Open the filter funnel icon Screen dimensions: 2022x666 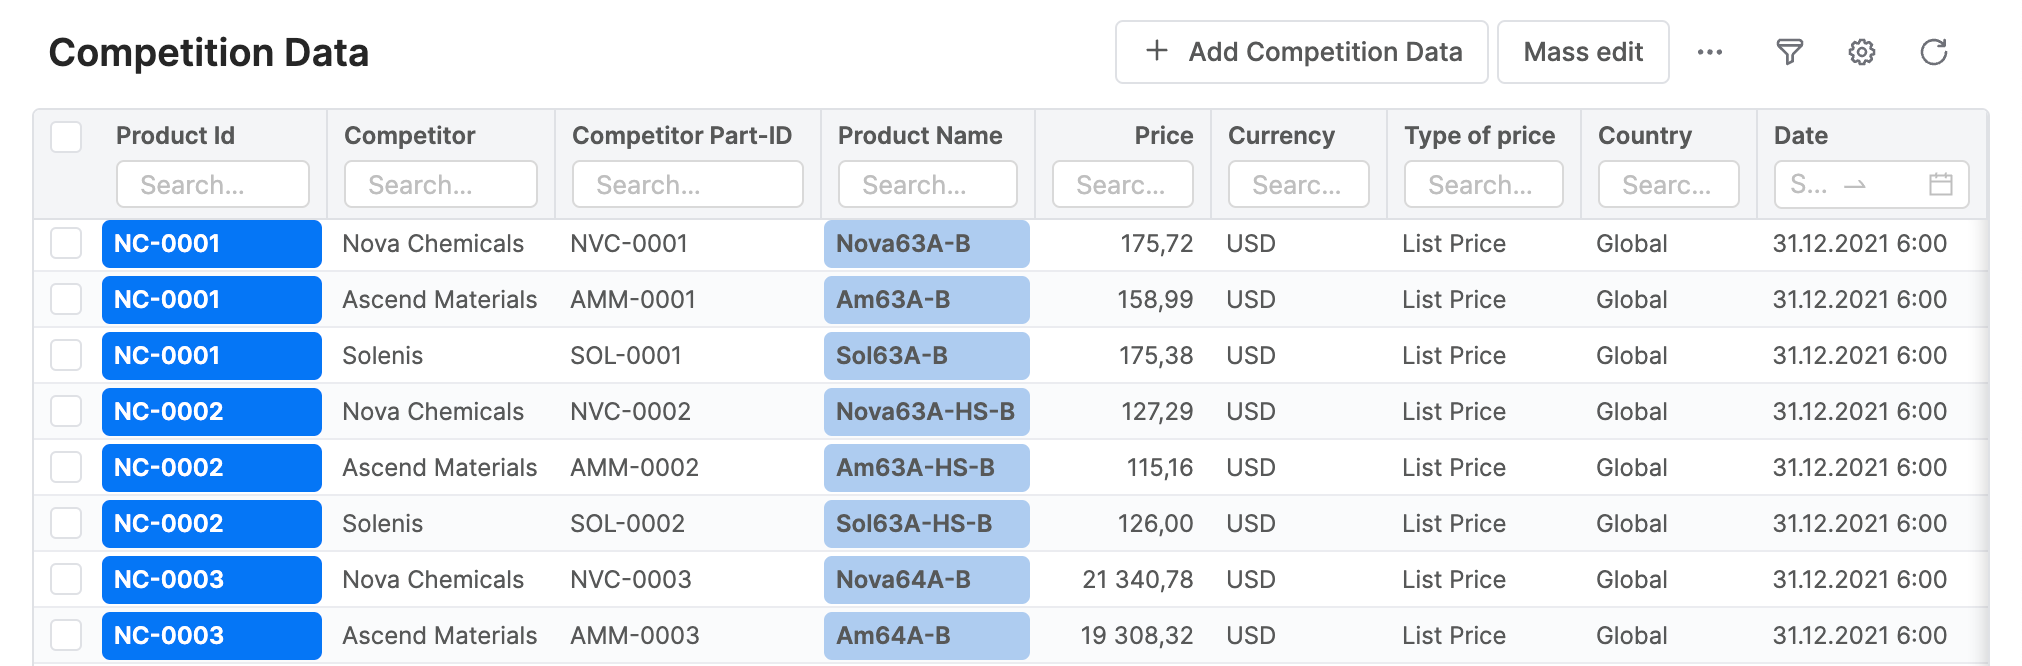tap(1789, 52)
